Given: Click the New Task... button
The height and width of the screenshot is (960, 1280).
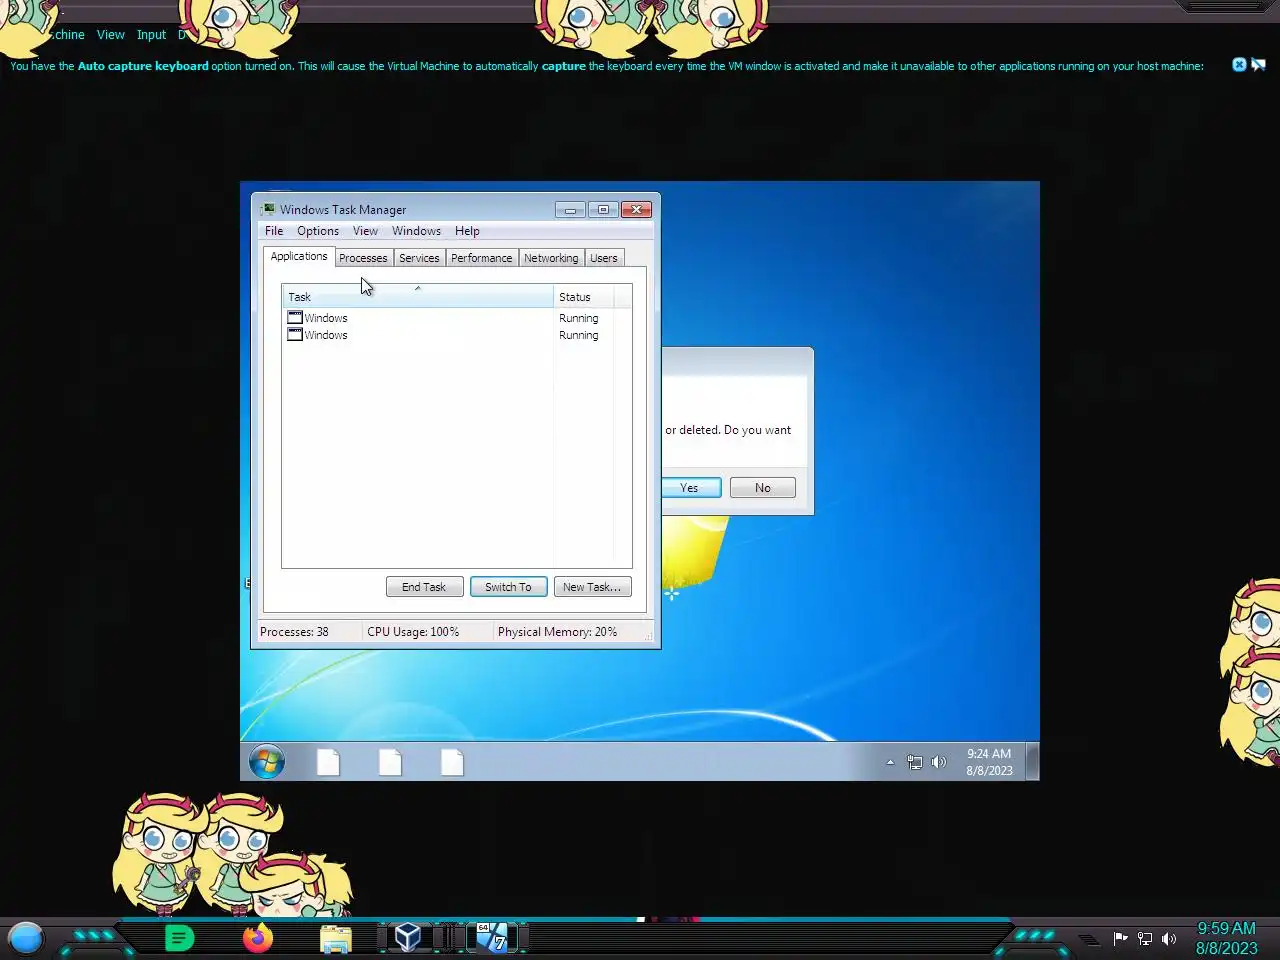Looking at the screenshot, I should click(592, 587).
